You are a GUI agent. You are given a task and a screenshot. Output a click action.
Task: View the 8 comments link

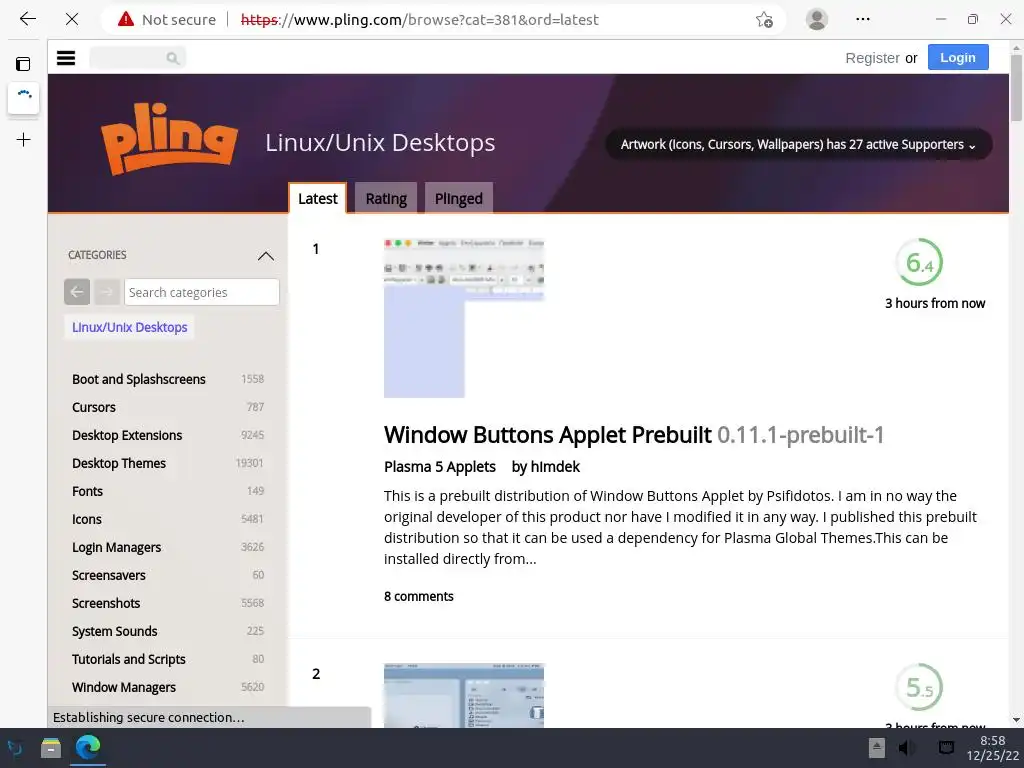pyautogui.click(x=419, y=596)
